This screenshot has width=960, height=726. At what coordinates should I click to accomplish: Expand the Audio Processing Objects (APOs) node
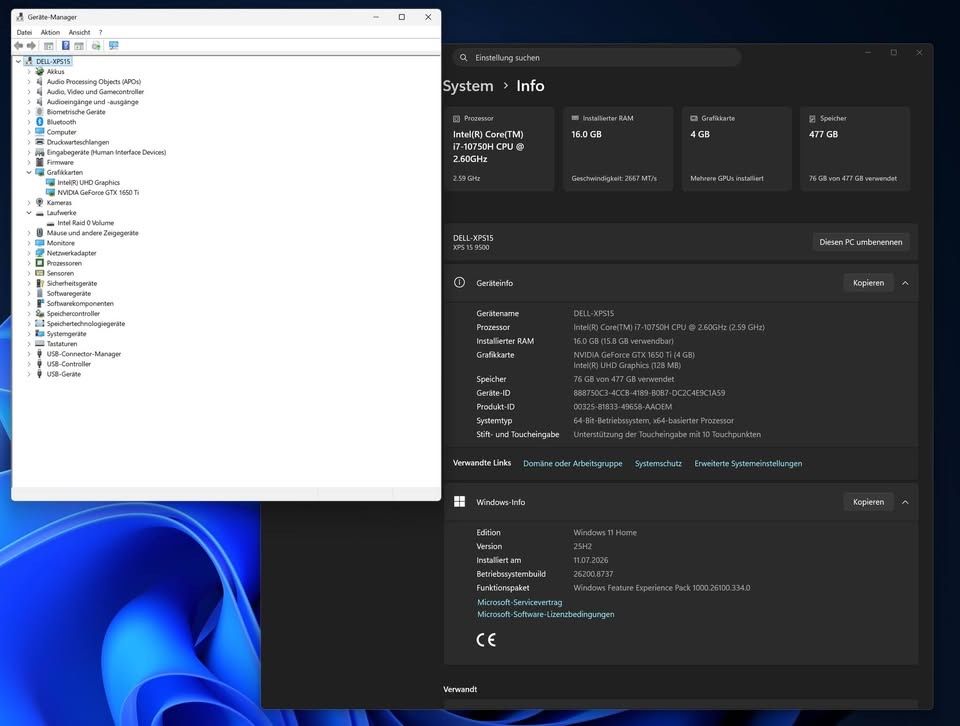[29, 81]
